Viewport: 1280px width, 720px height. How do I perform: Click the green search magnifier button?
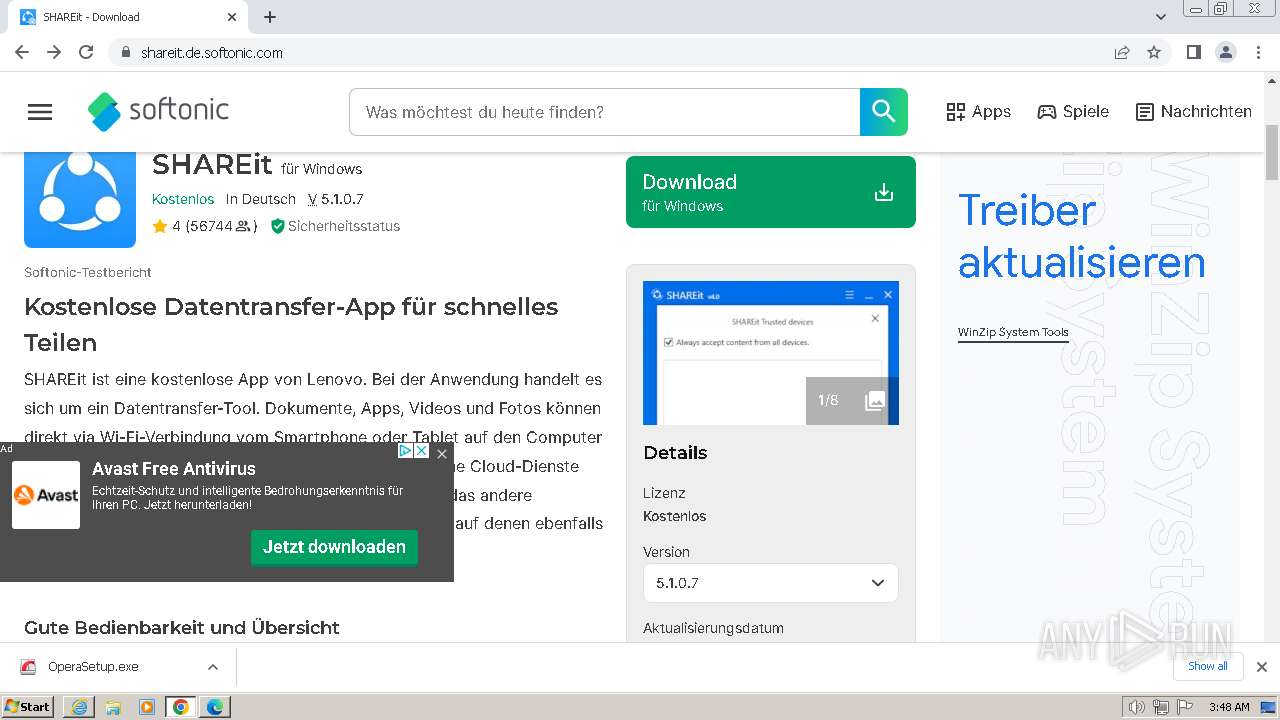click(884, 112)
